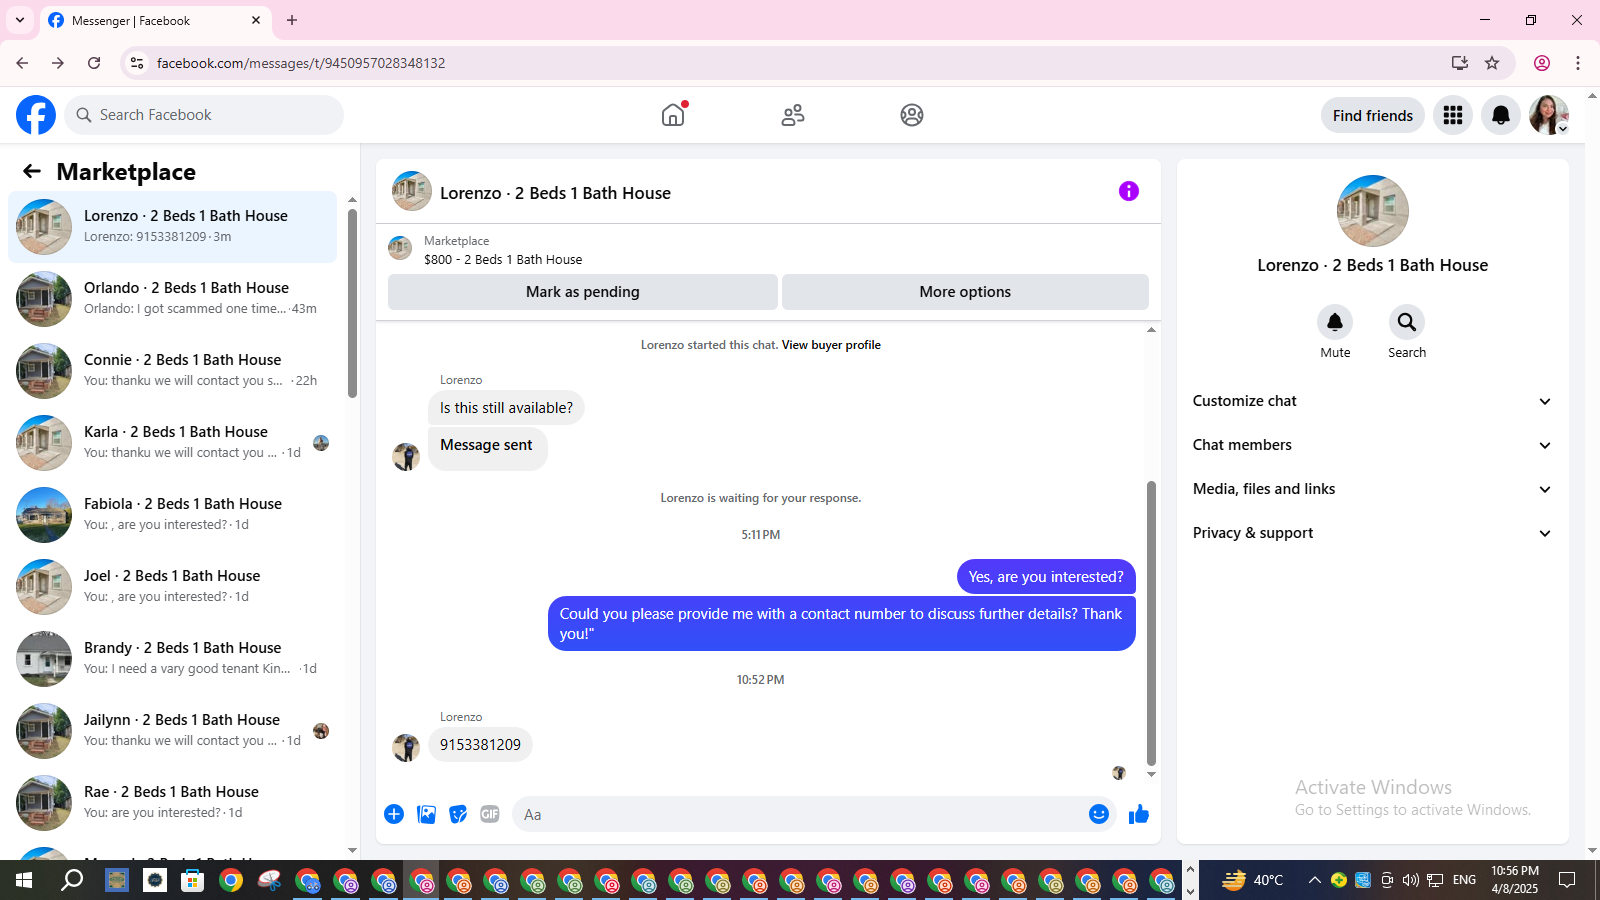View site information icon in address bar
Viewport: 1600px width, 900px height.
[x=137, y=63]
